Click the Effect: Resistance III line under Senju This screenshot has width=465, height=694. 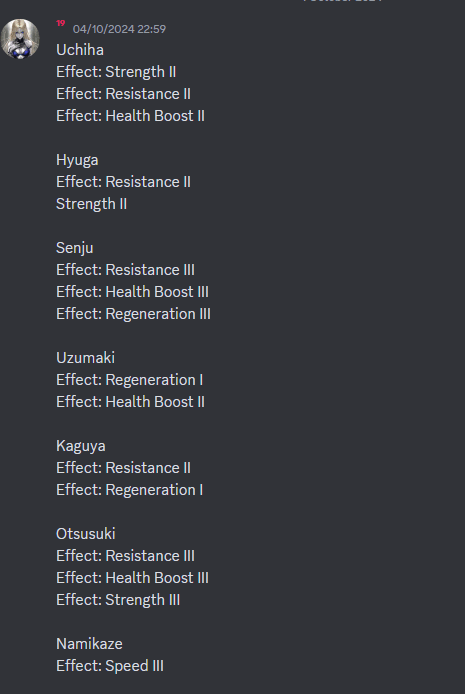tap(126, 270)
